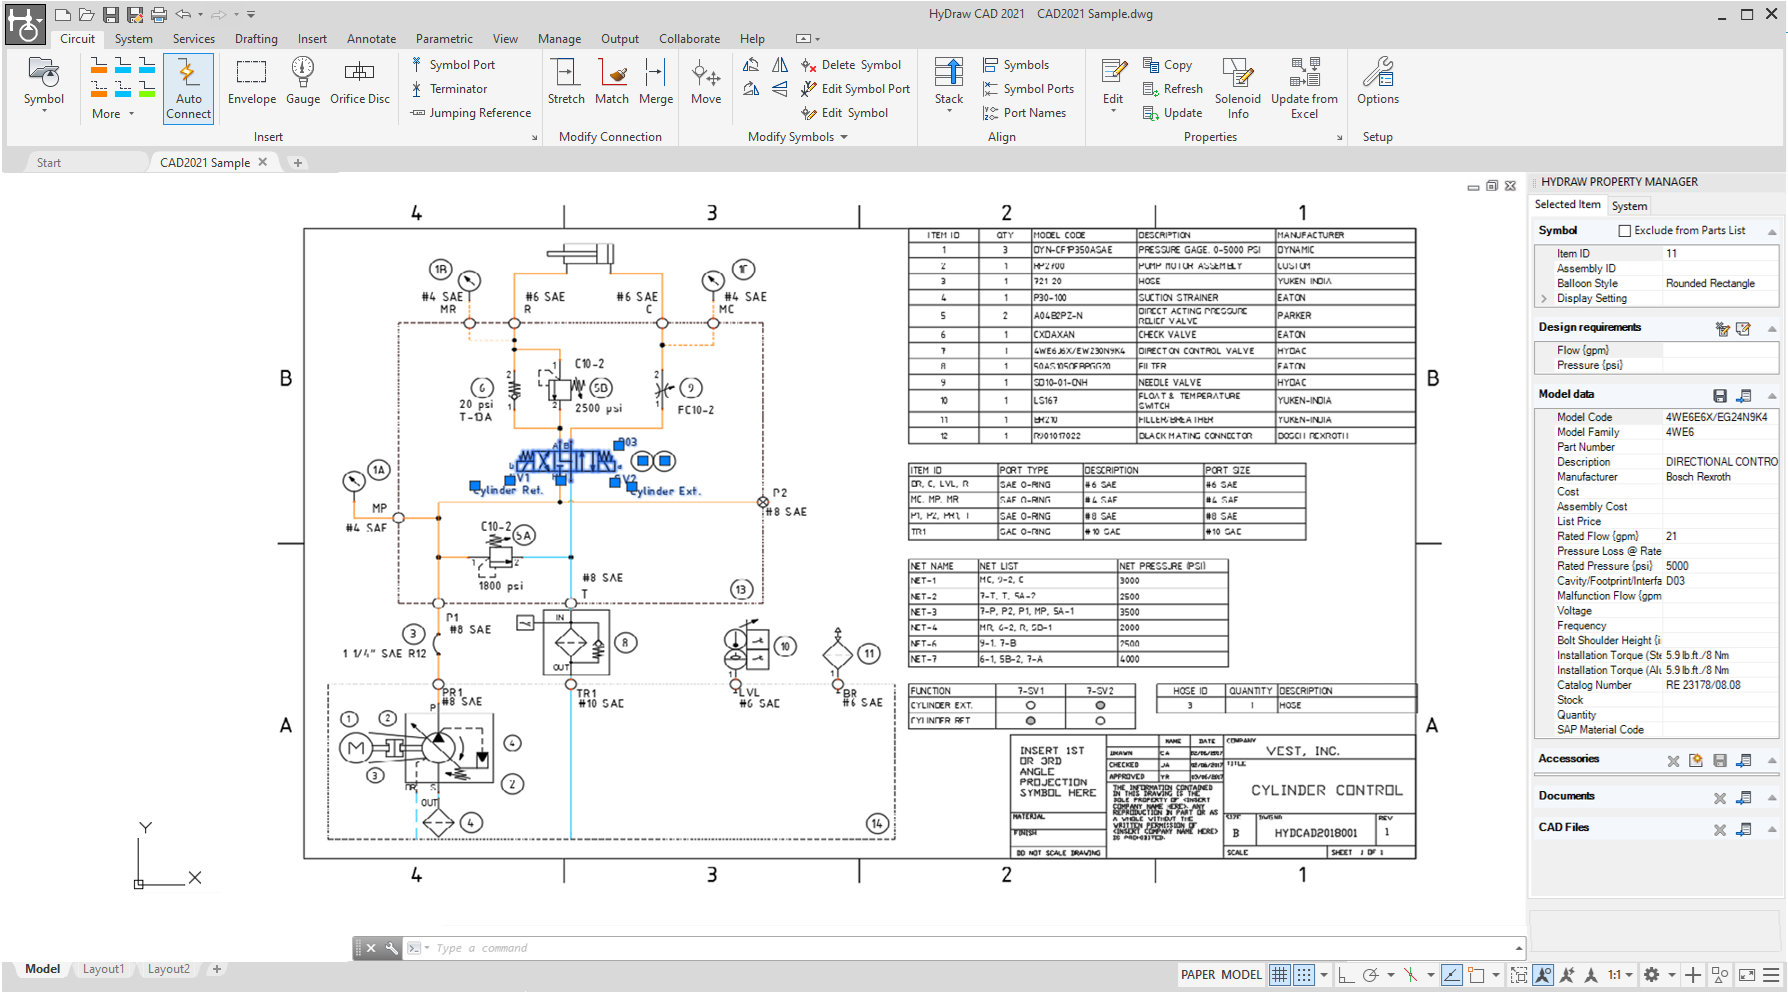Choose the Orifice Disc tool

point(360,80)
